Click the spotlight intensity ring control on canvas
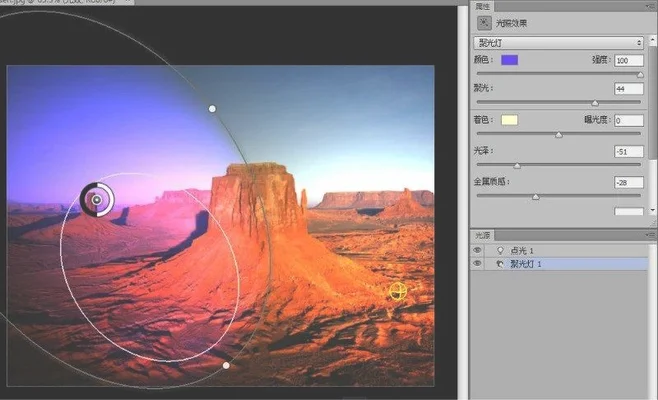The height and width of the screenshot is (400, 658). pyautogui.click(x=97, y=200)
